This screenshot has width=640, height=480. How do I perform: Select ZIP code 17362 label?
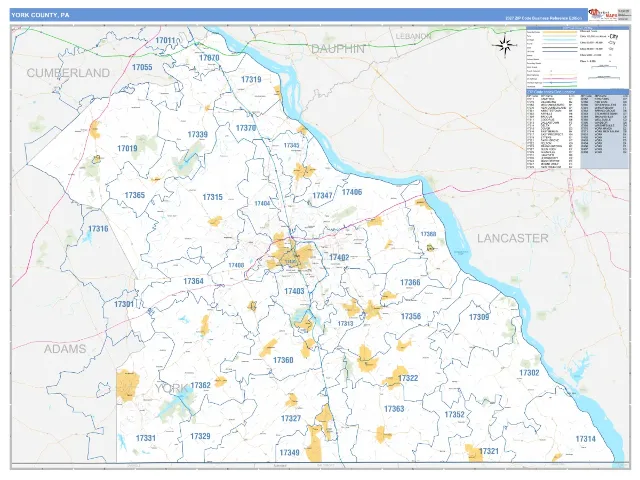pyautogui.click(x=200, y=385)
